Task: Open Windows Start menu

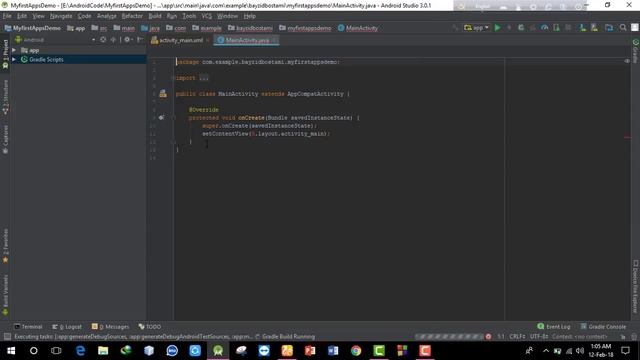Action: click(11, 351)
